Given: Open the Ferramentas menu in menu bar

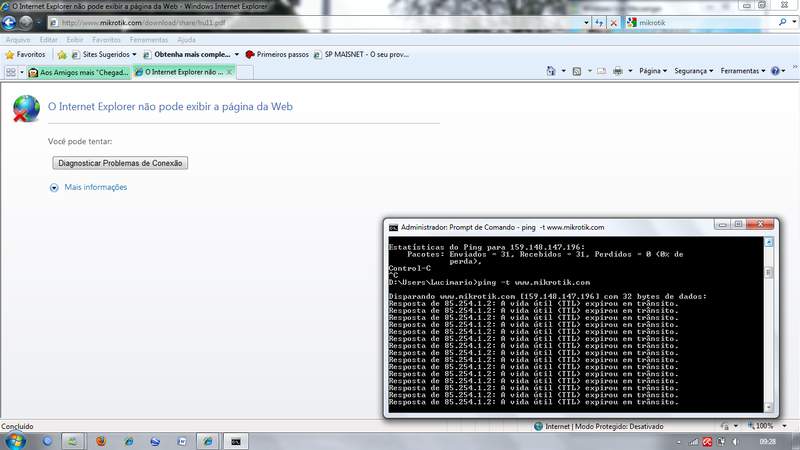Looking at the screenshot, I should click(148, 40).
